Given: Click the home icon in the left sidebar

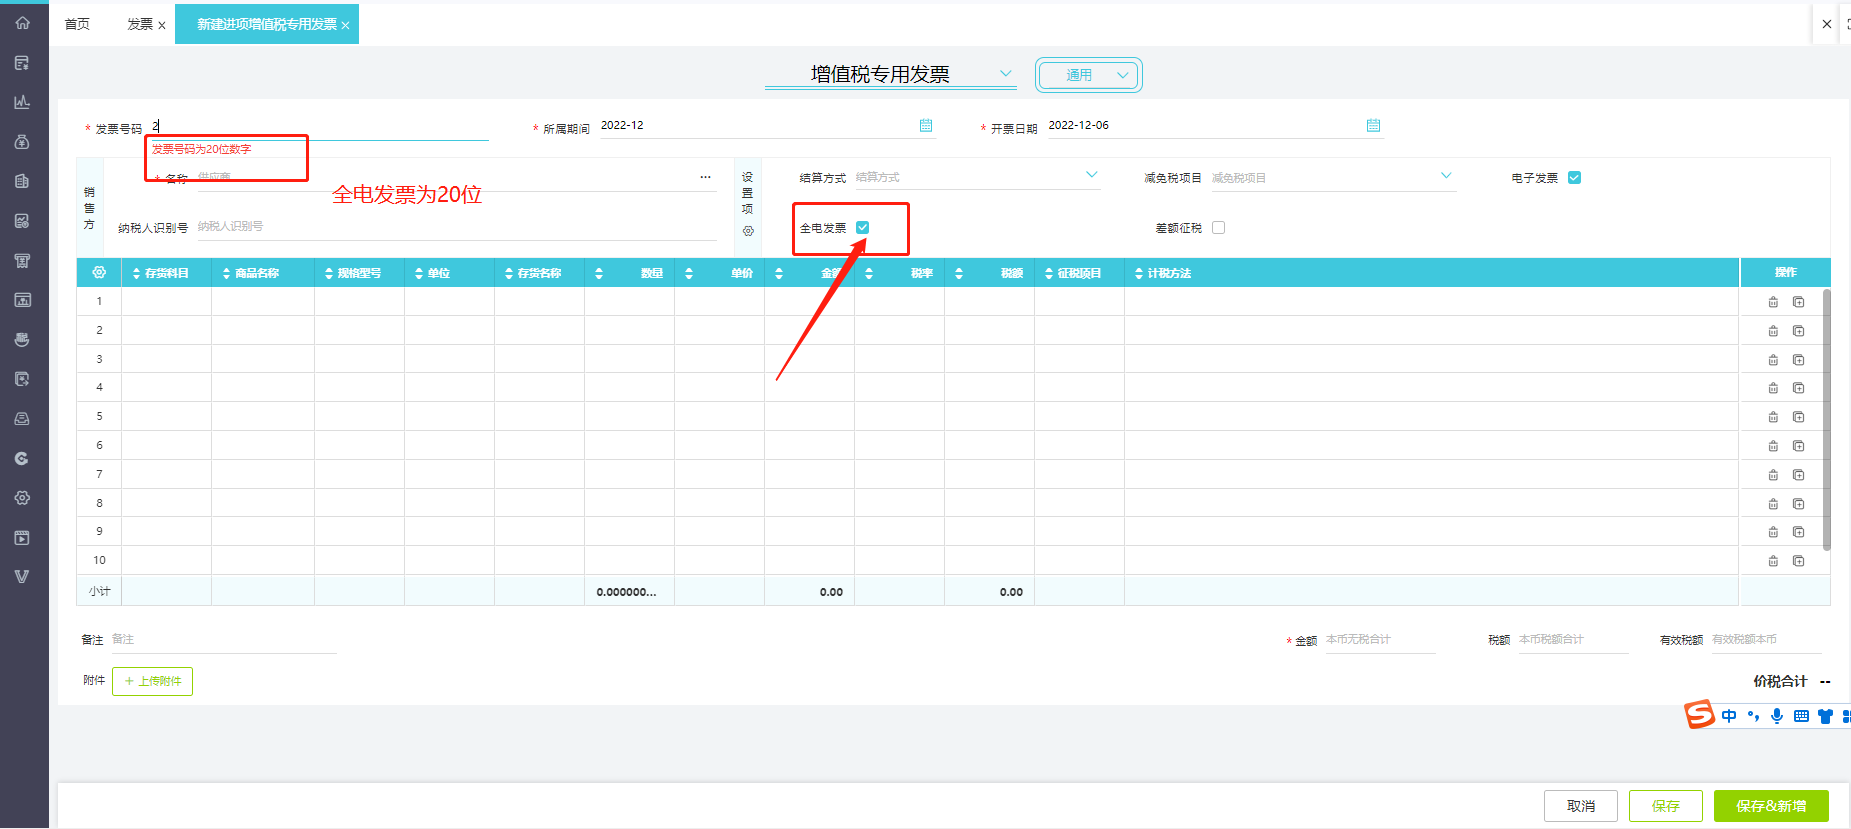Looking at the screenshot, I should tap(22, 23).
